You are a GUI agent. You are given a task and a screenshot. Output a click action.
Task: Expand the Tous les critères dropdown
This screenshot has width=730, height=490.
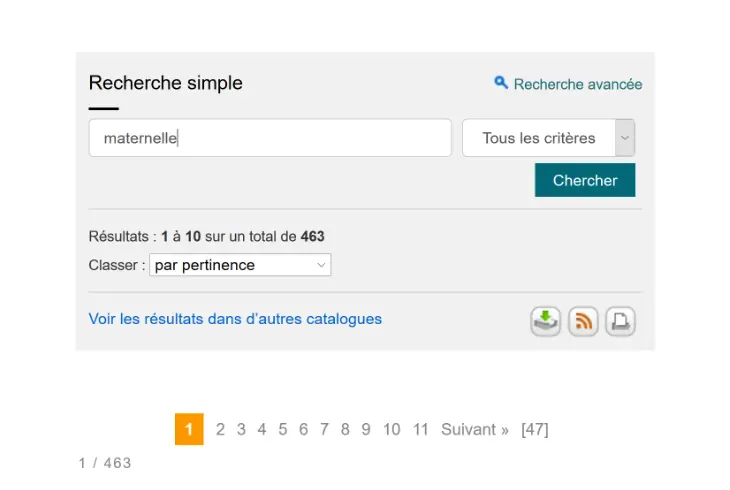[548, 138]
